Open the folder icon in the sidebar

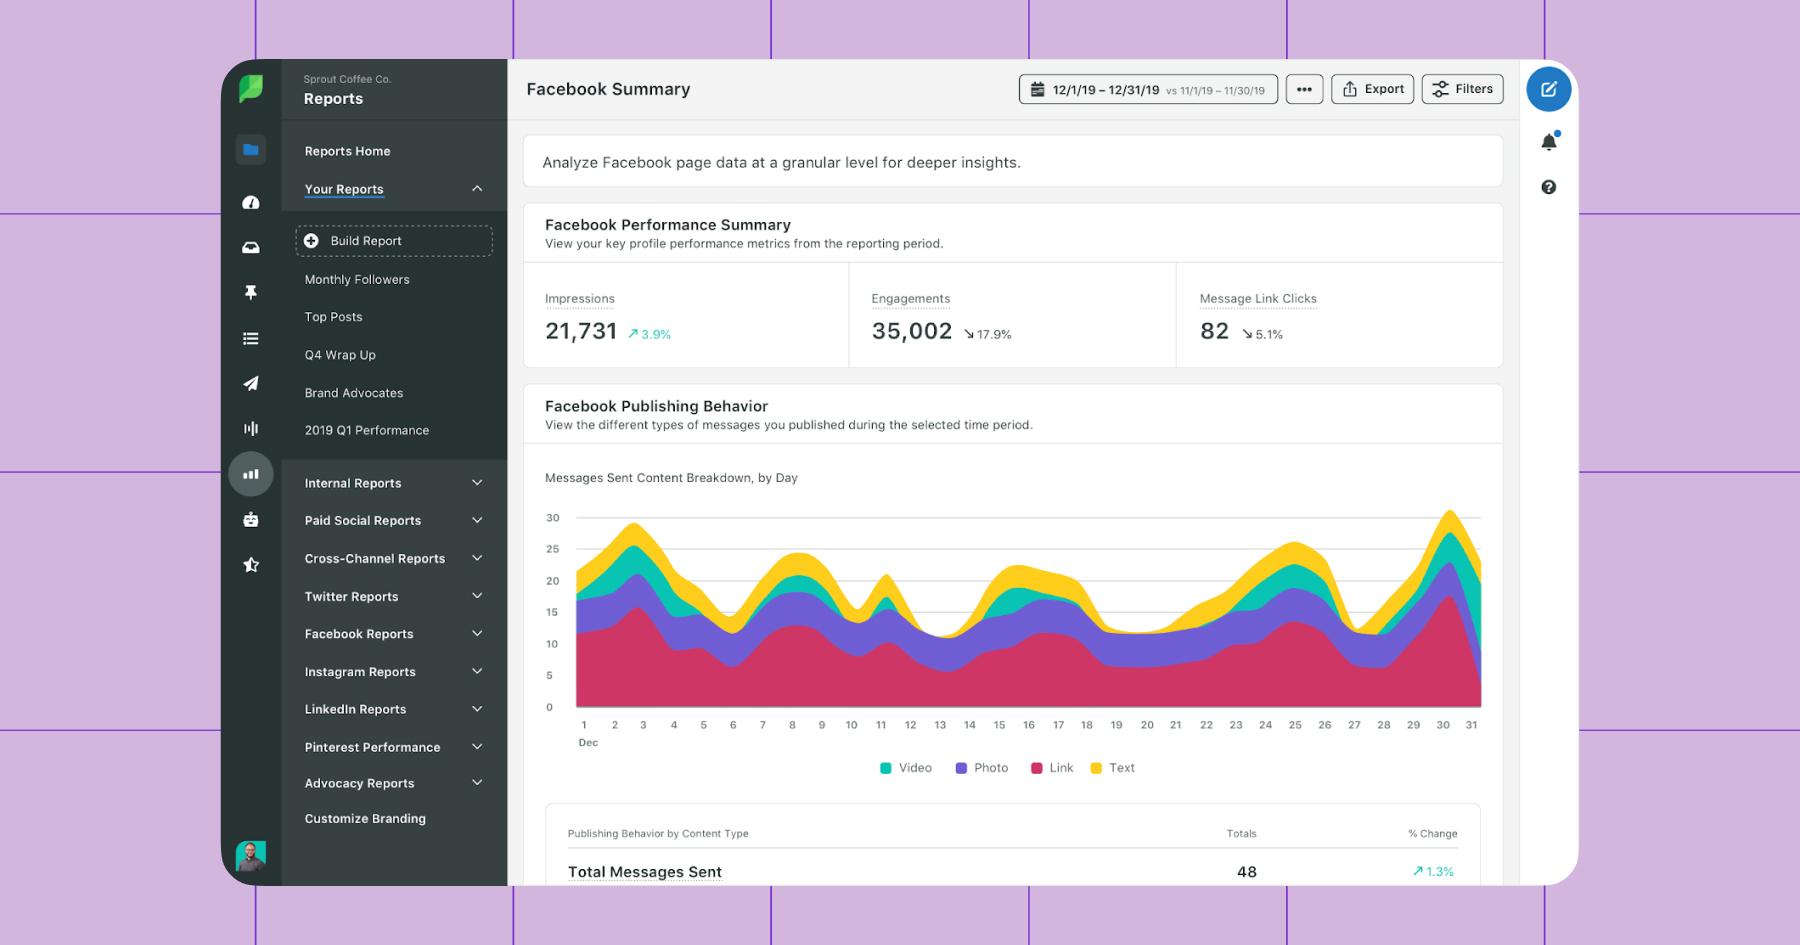coord(251,150)
